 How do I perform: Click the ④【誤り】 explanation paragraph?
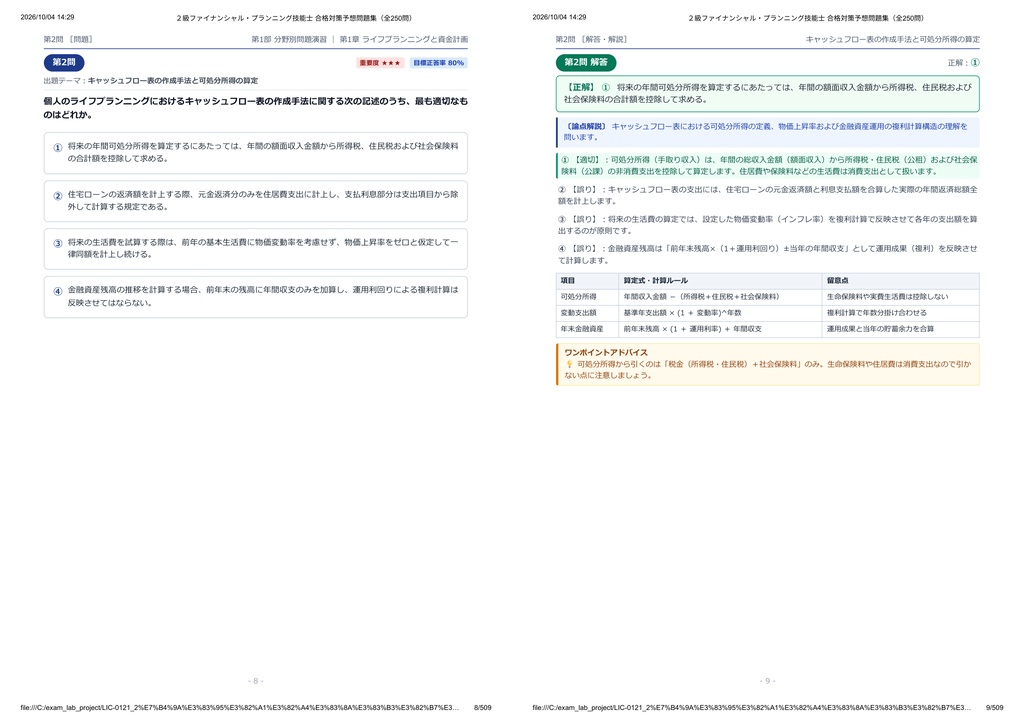(767, 255)
